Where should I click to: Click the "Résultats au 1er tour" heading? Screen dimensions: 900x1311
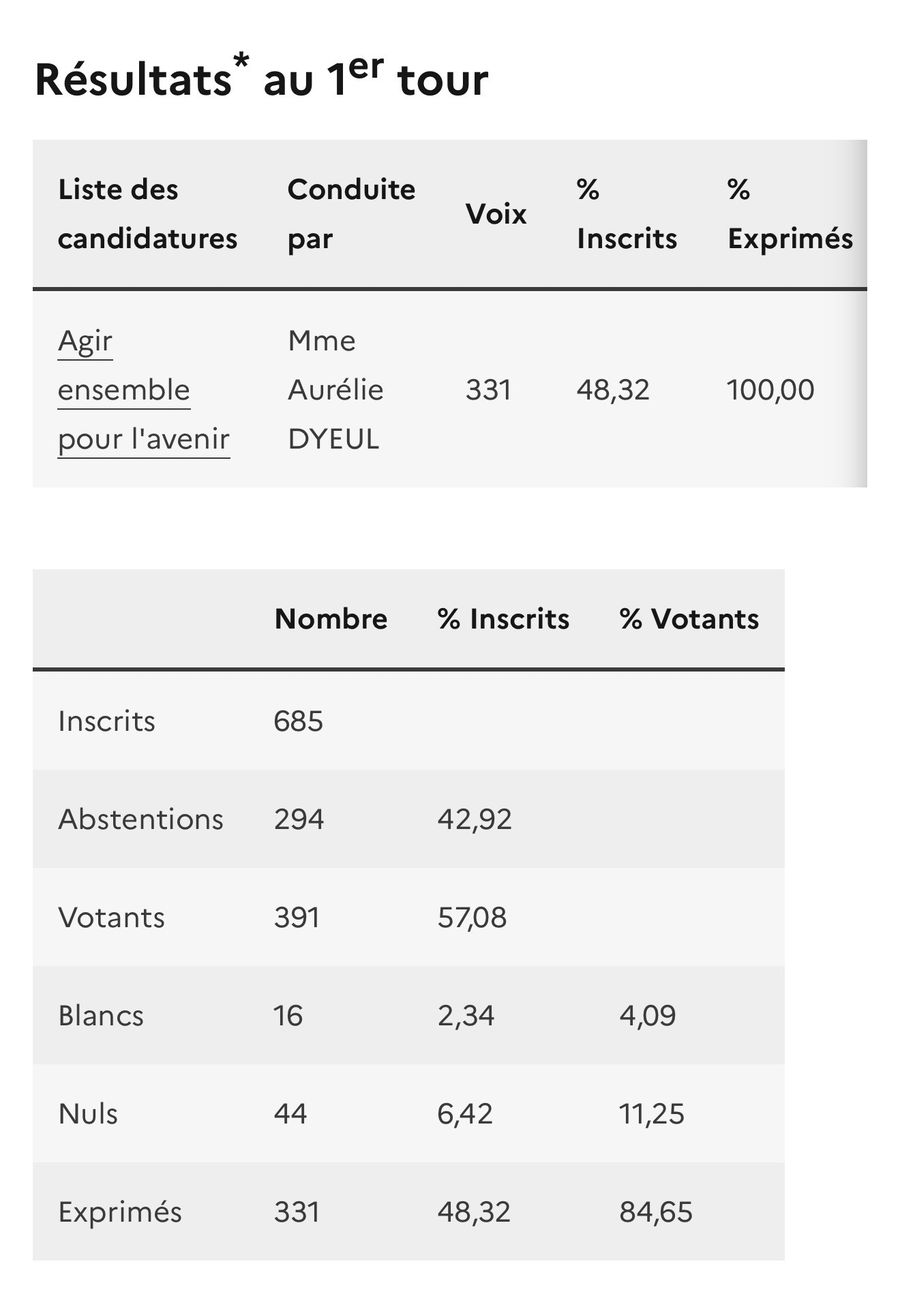(x=261, y=80)
